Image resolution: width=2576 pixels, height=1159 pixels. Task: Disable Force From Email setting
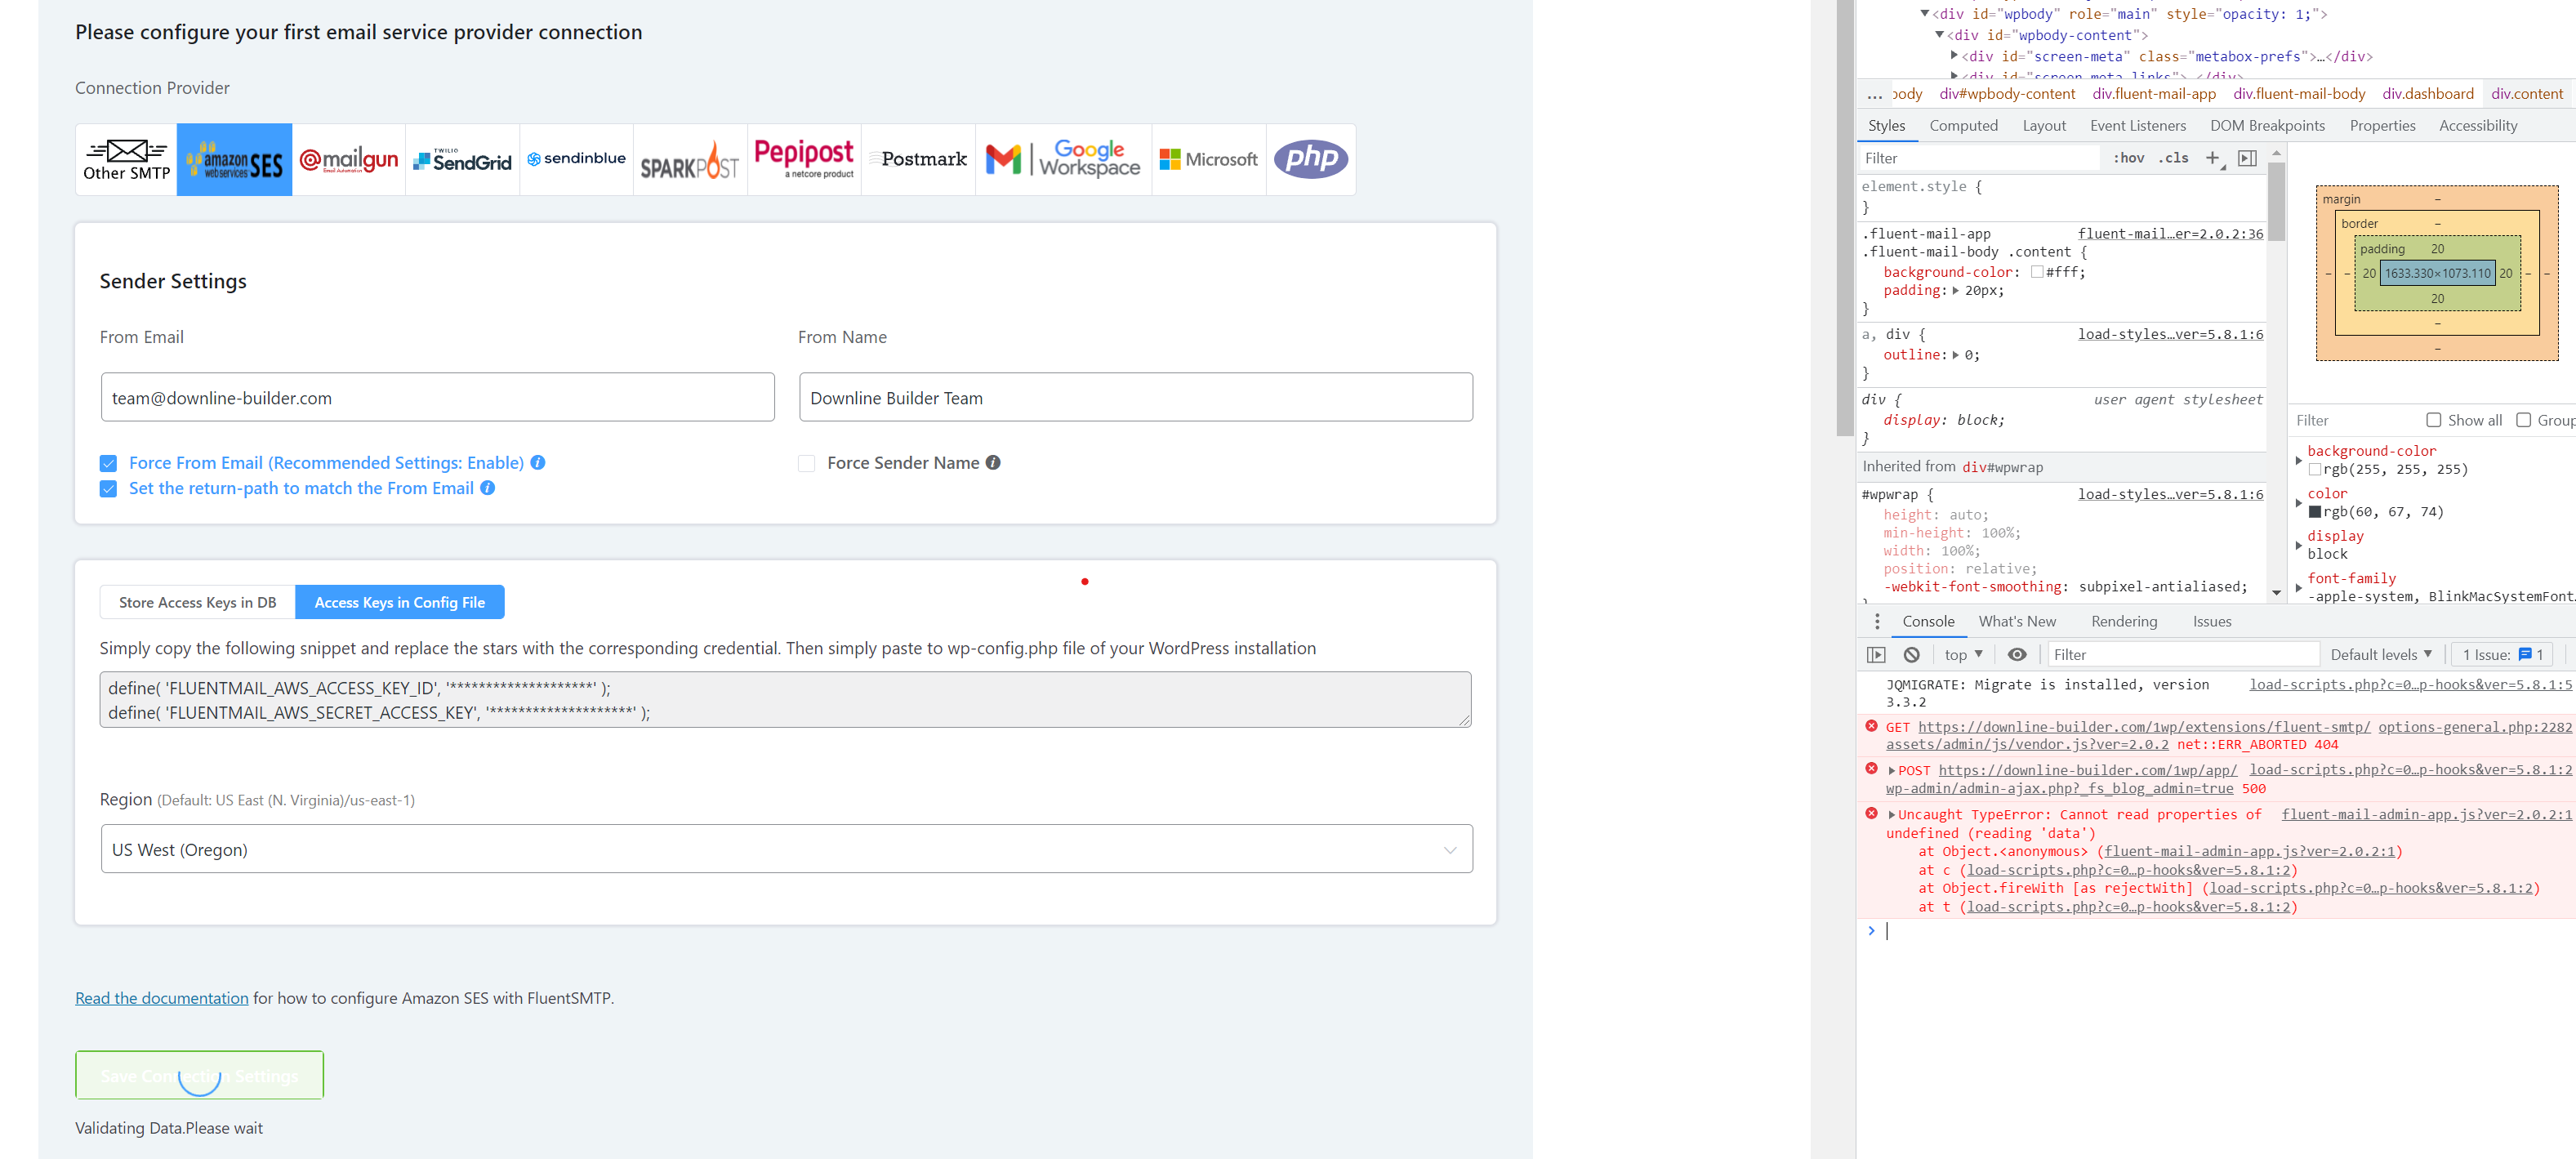click(108, 463)
